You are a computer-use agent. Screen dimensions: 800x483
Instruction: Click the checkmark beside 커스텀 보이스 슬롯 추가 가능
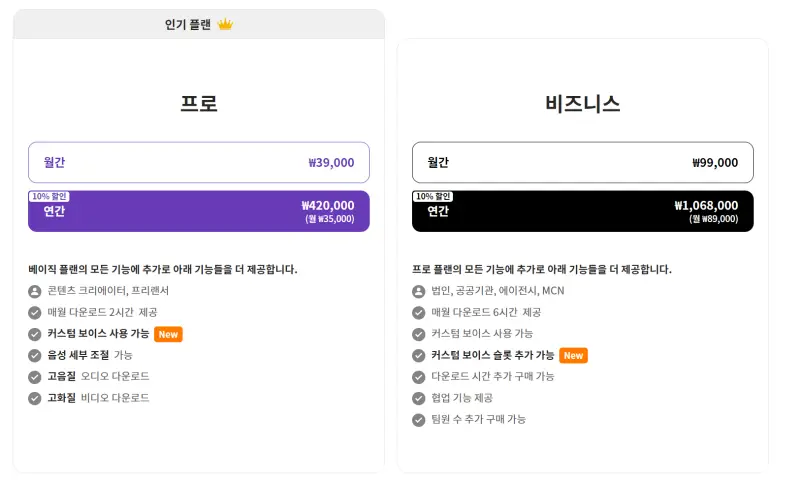pyautogui.click(x=418, y=355)
